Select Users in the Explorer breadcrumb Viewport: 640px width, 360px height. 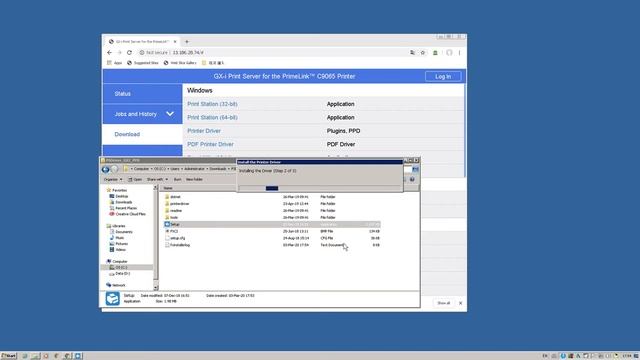[175, 169]
